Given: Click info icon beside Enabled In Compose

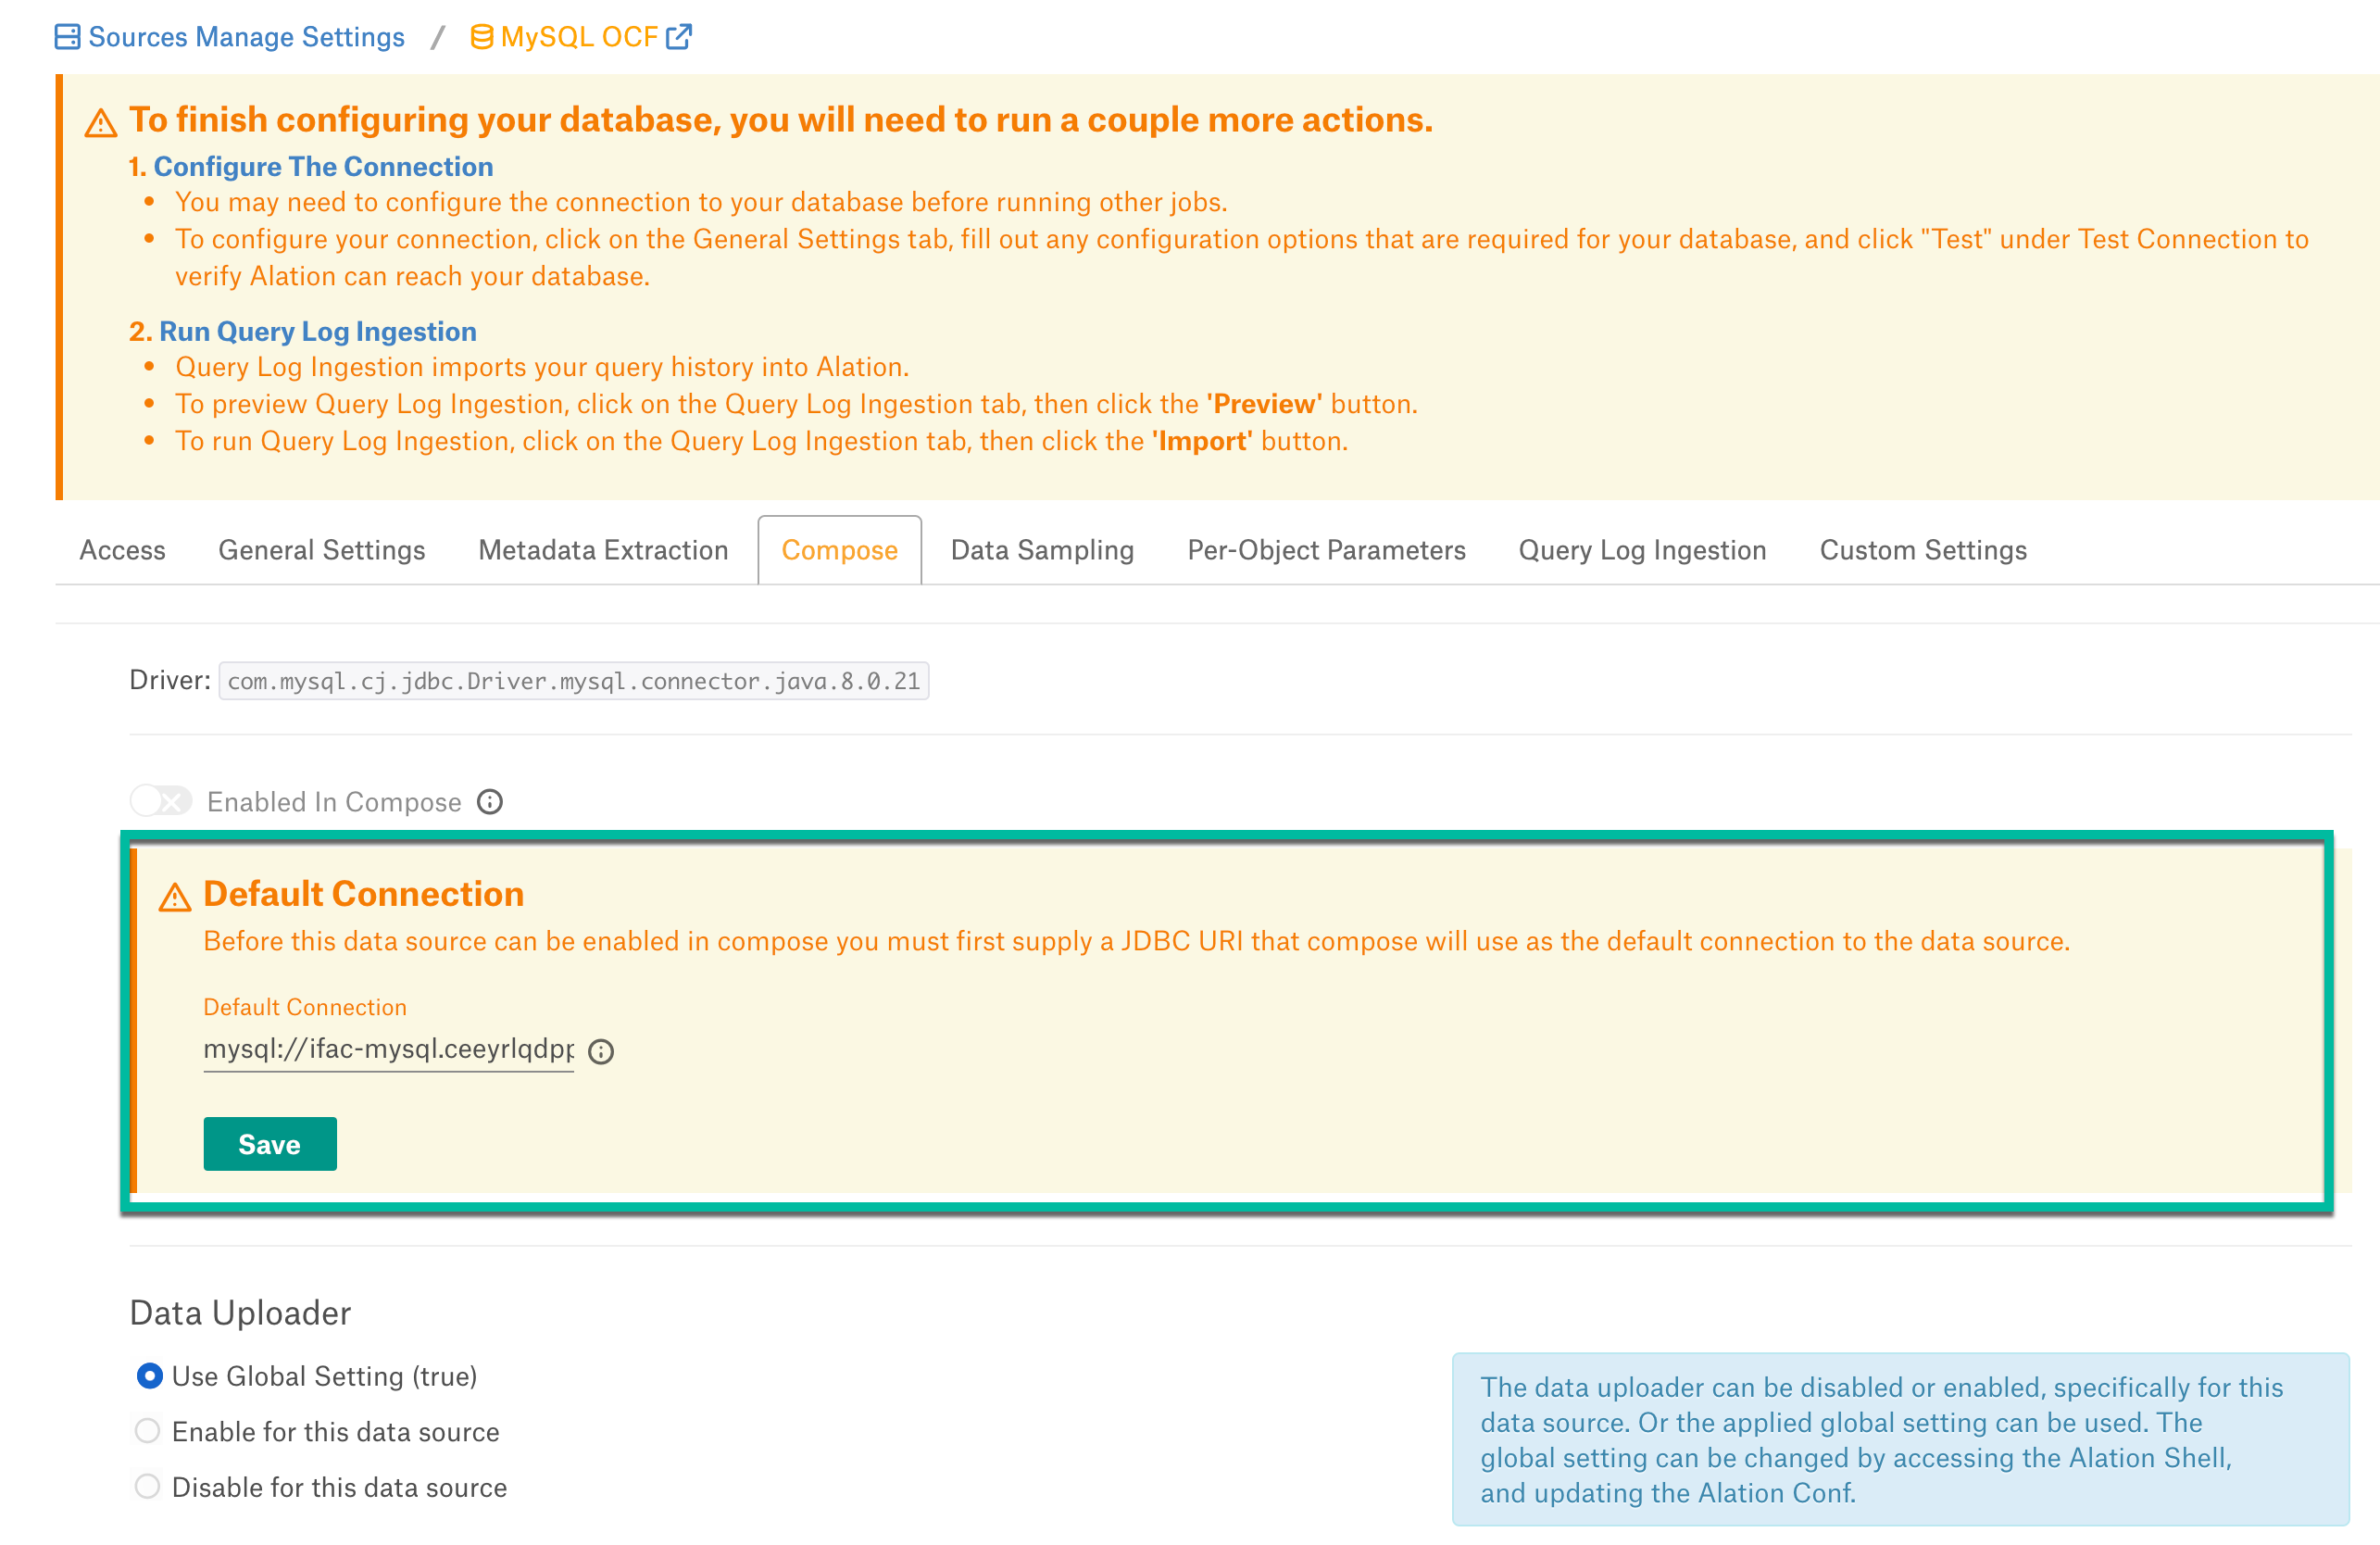Looking at the screenshot, I should coord(490,802).
